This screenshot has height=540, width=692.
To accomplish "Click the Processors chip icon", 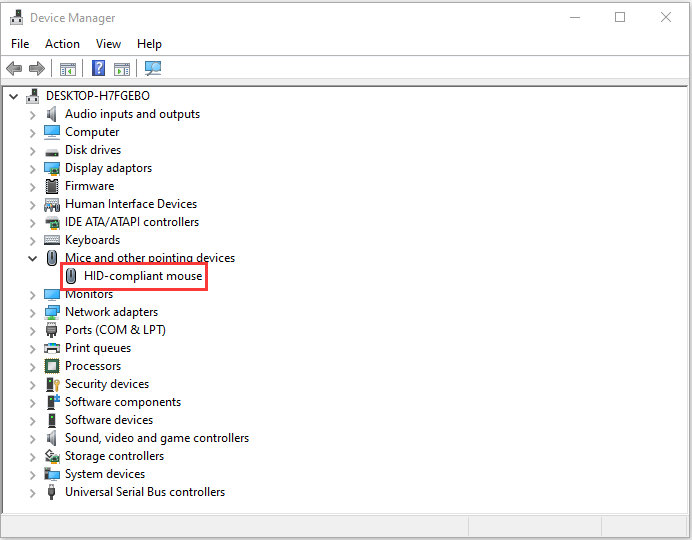I will point(53,366).
